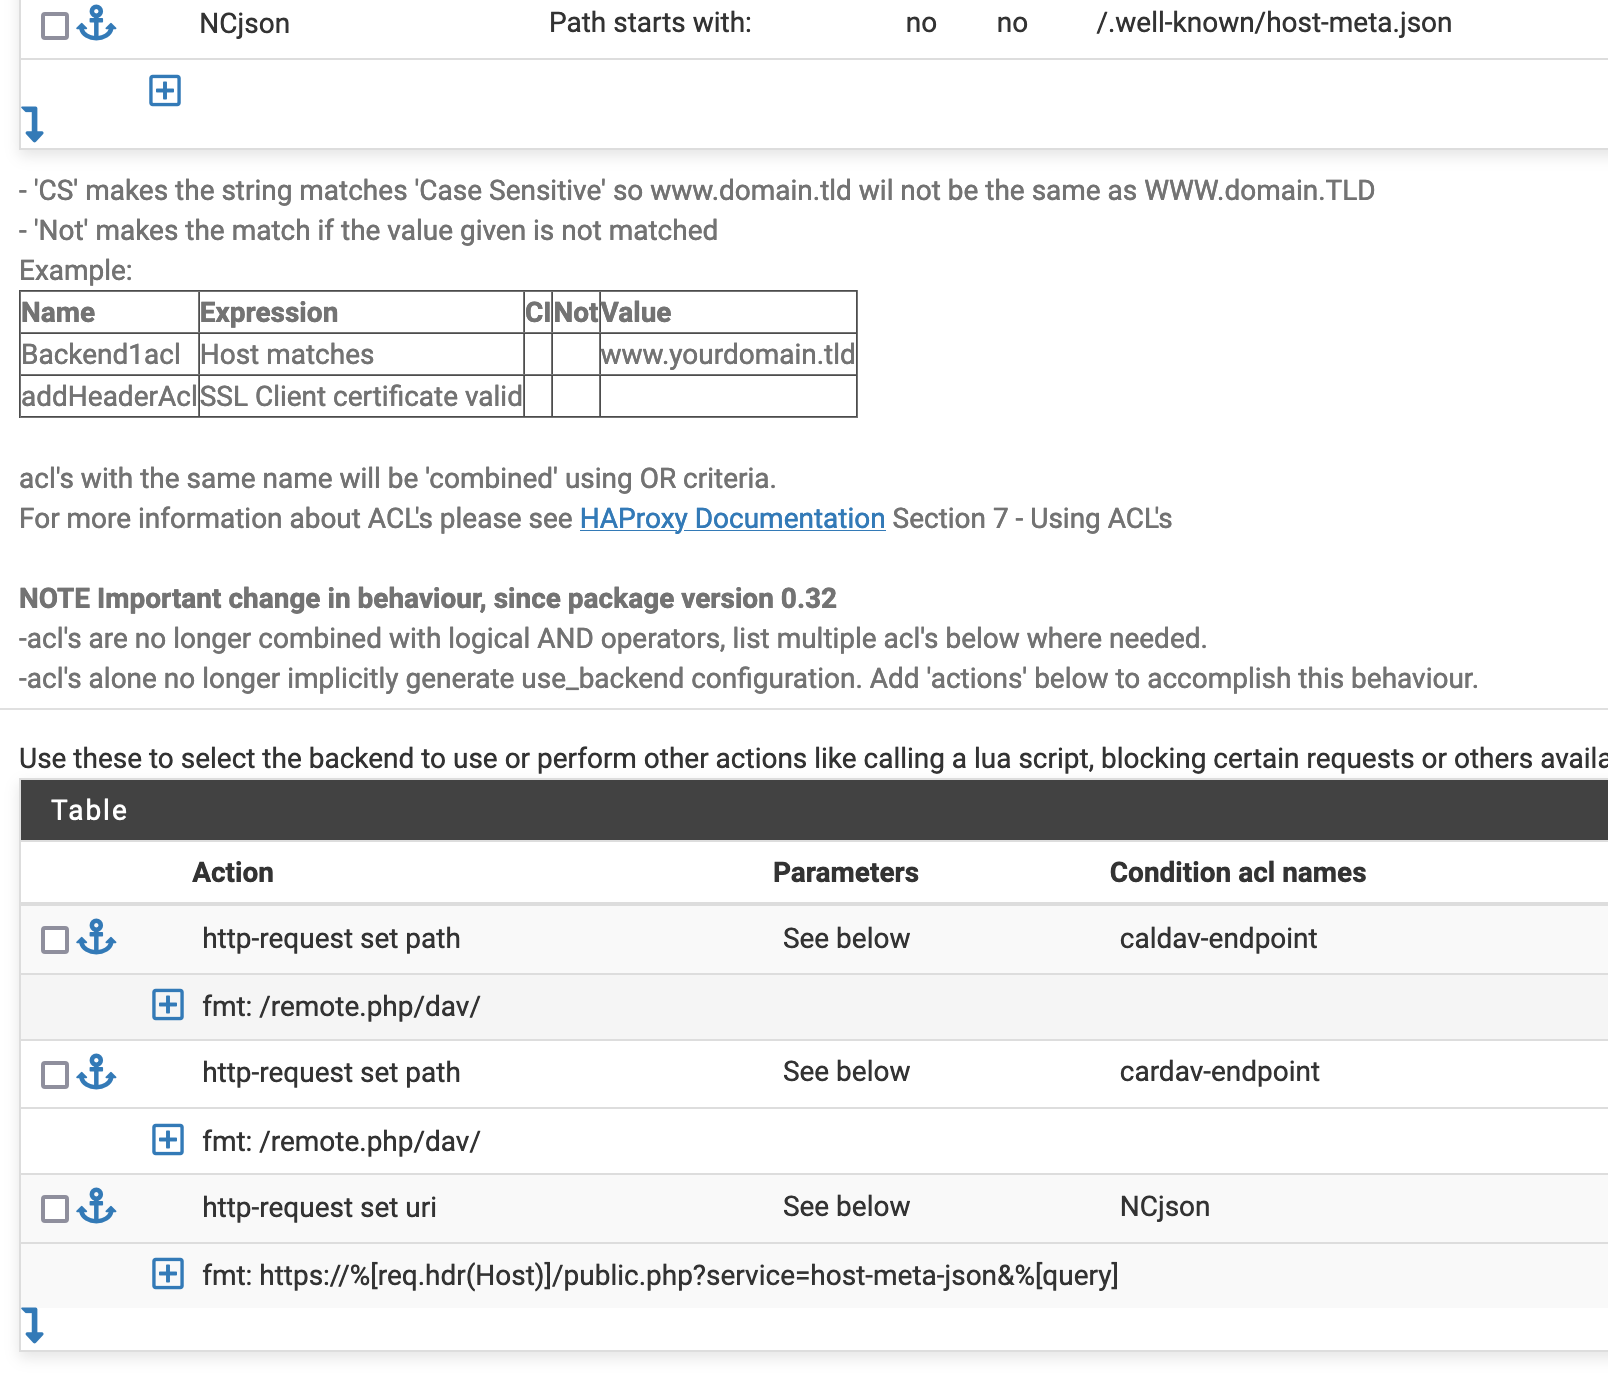Click 'NCjson' name in the ACL row
Image resolution: width=1608 pixels, height=1376 pixels.
tap(245, 23)
